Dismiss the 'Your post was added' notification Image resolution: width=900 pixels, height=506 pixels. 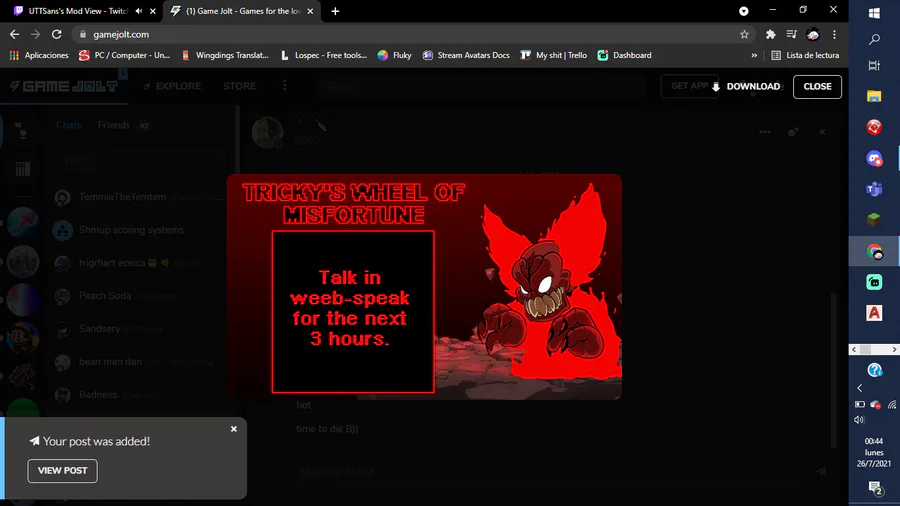point(234,429)
